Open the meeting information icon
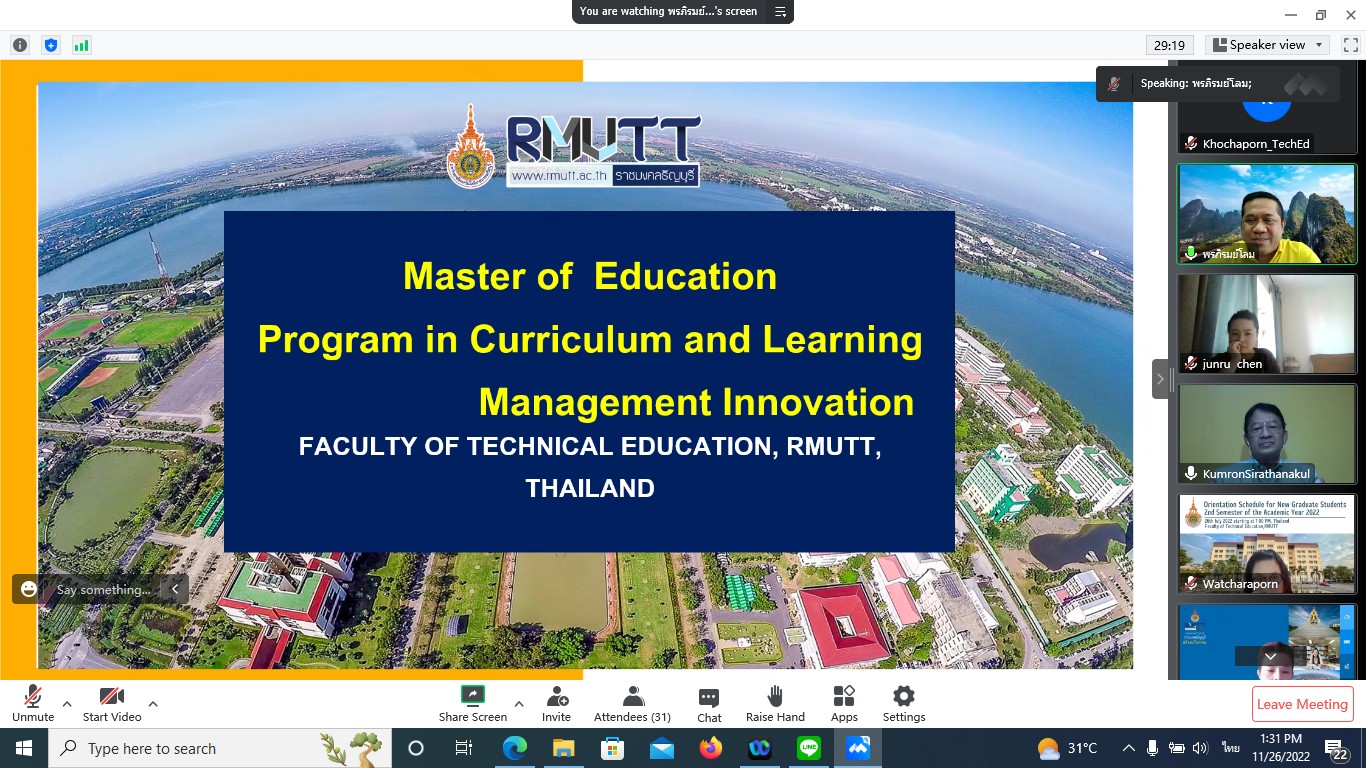Viewport: 1366px width, 768px height. (x=20, y=45)
